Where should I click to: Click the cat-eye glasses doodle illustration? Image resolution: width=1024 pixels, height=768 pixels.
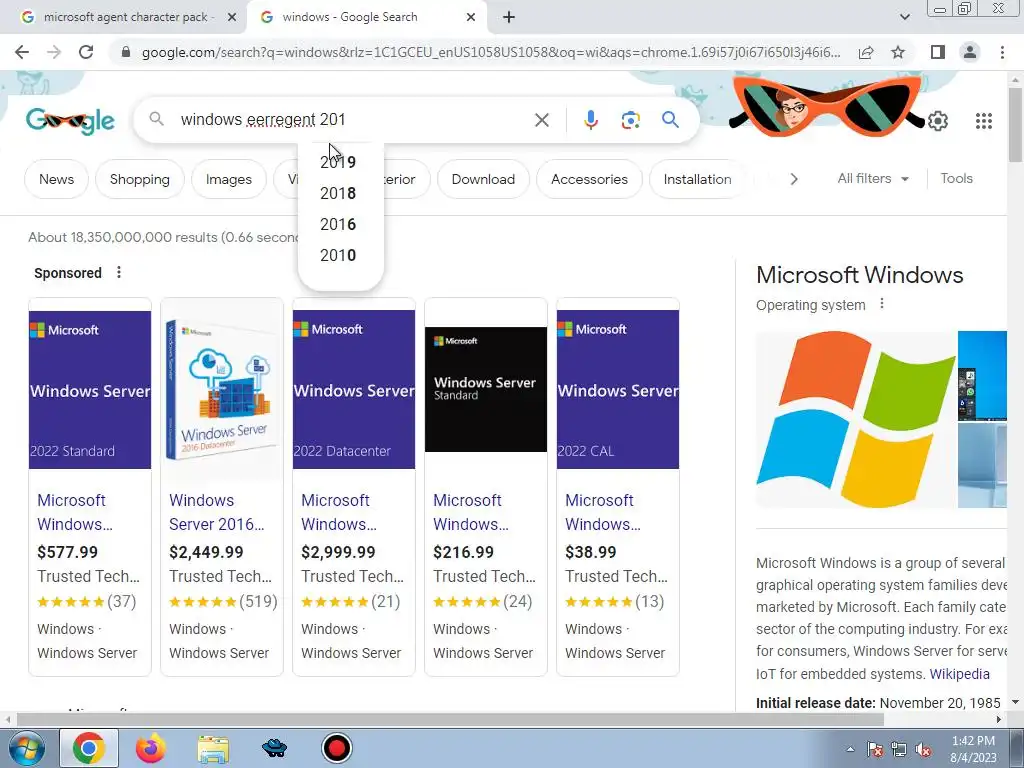pos(826,104)
